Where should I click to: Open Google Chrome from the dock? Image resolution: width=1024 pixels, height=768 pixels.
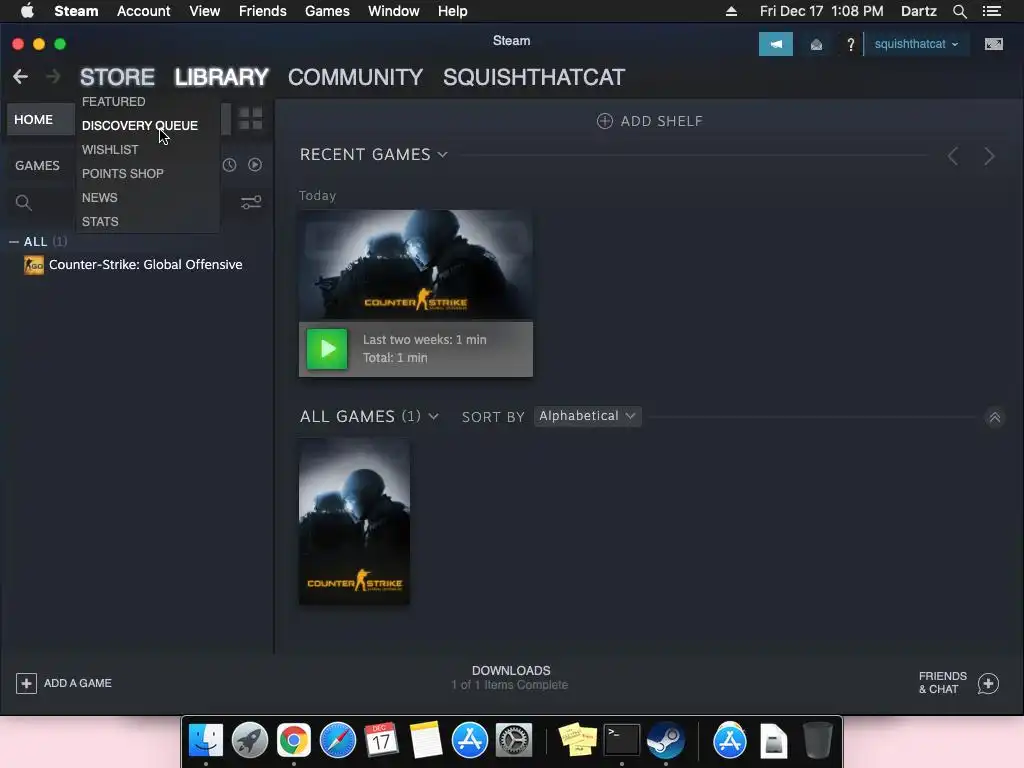click(294, 740)
